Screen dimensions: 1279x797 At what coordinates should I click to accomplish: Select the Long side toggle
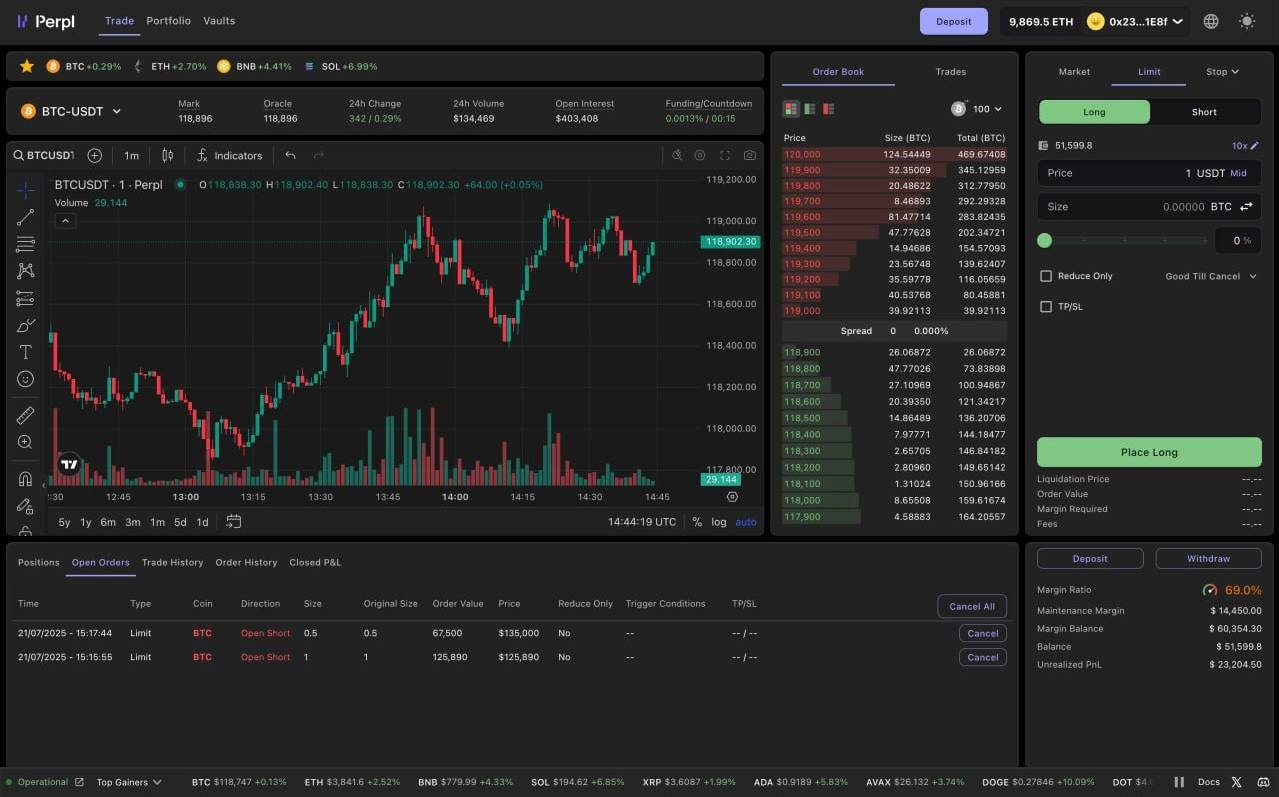pos(1095,112)
